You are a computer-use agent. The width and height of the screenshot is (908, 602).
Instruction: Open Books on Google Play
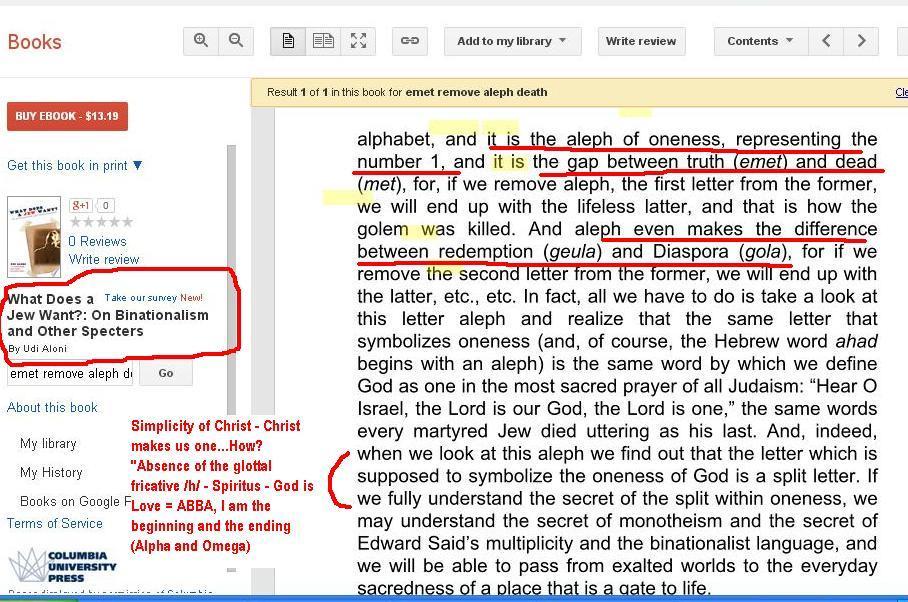click(76, 501)
